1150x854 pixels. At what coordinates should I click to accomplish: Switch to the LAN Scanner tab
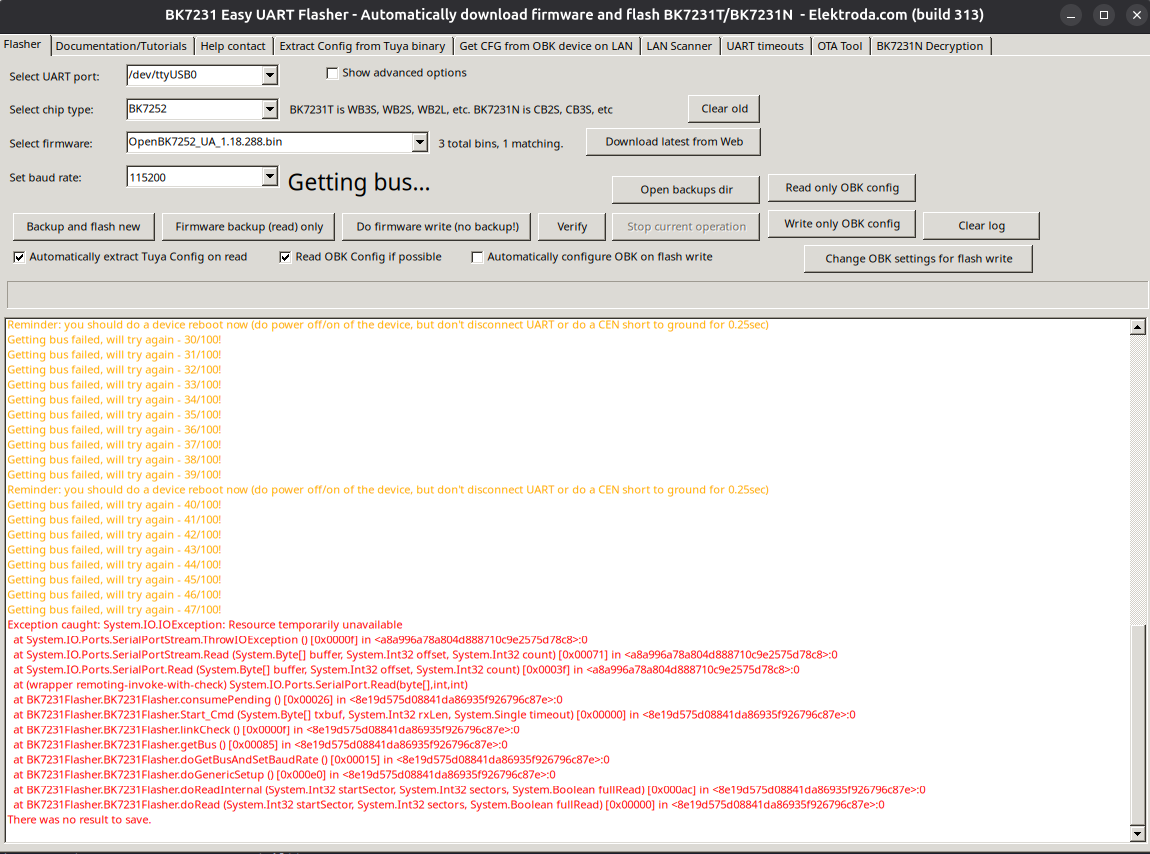pos(679,46)
